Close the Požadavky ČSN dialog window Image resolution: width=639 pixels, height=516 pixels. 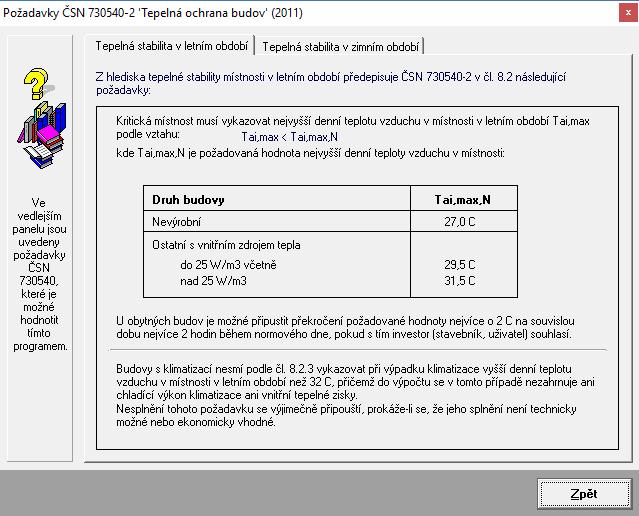(628, 13)
